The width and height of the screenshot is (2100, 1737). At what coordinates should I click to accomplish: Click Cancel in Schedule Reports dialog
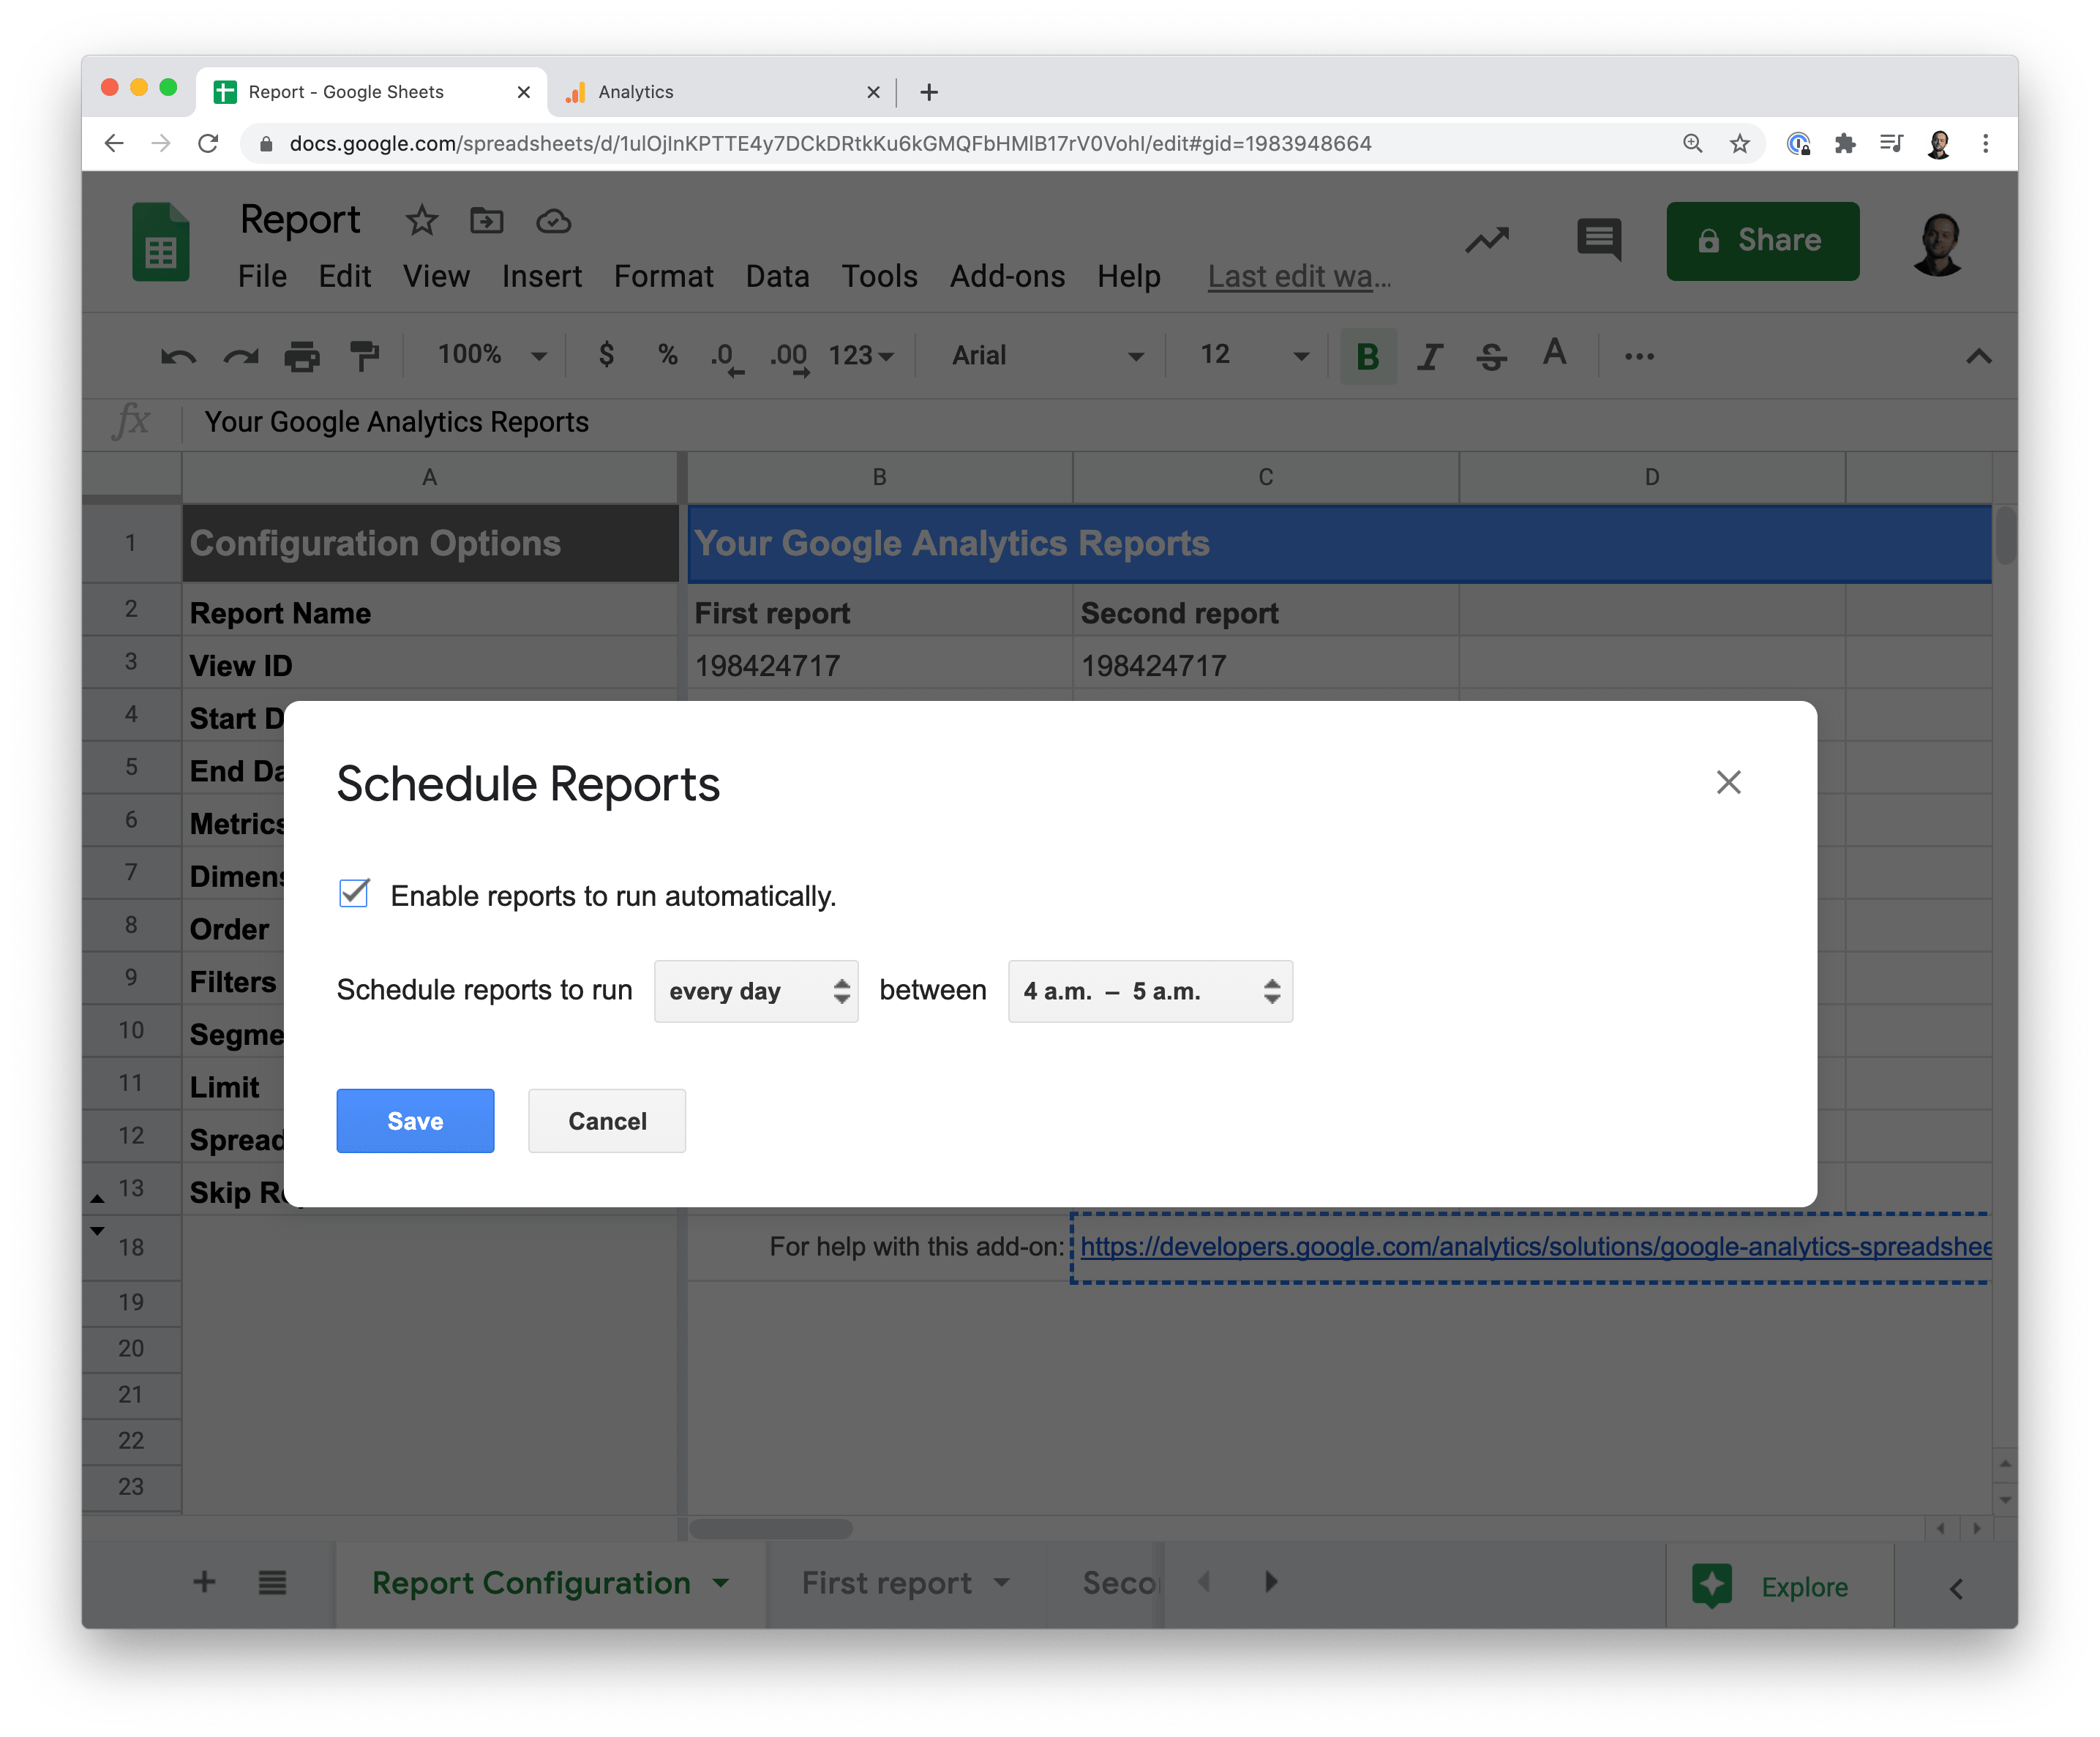point(607,1120)
